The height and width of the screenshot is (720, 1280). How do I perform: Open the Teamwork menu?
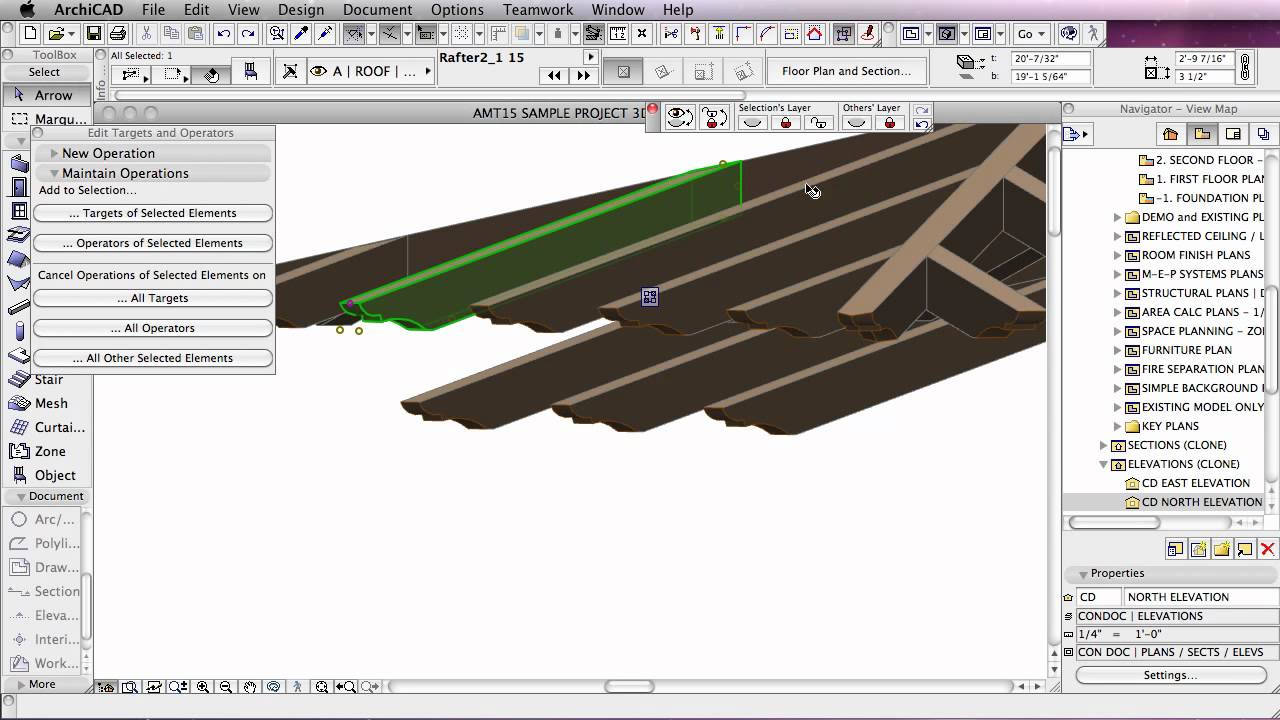[538, 10]
